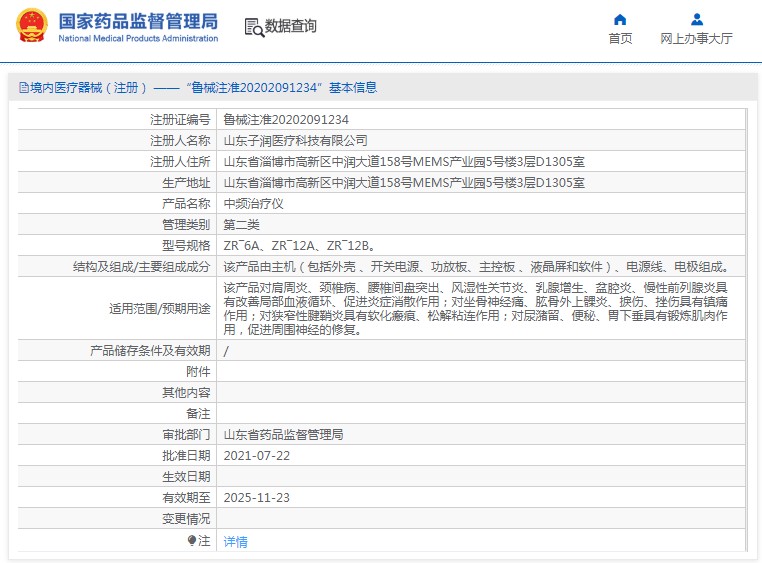
Task: Click the 注册证编号 row label
Action: pos(180,119)
